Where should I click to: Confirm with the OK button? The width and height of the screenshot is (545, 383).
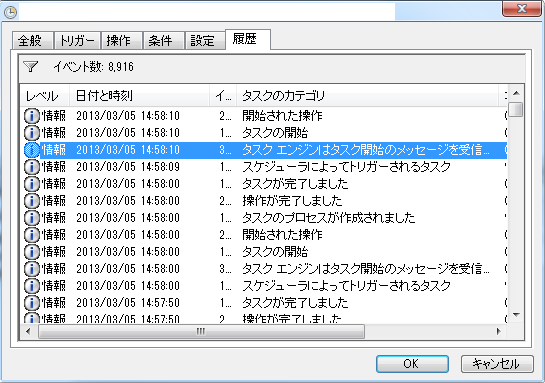(412, 364)
